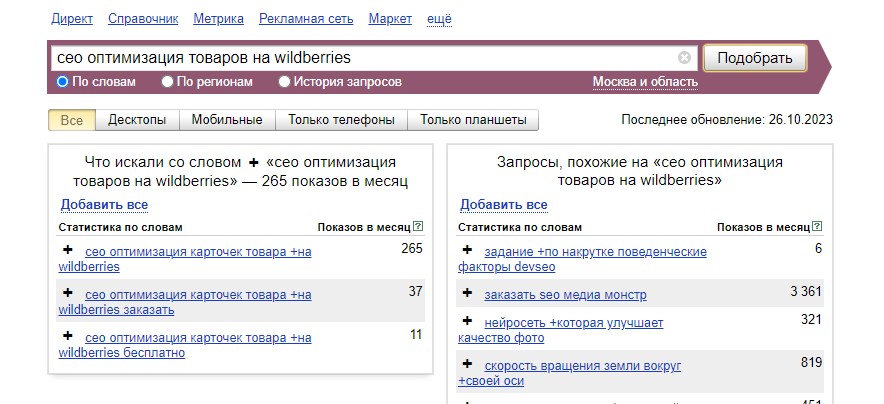Open the help icon beside the right 'Показов в месяц'
884x404 pixels.
tap(818, 227)
